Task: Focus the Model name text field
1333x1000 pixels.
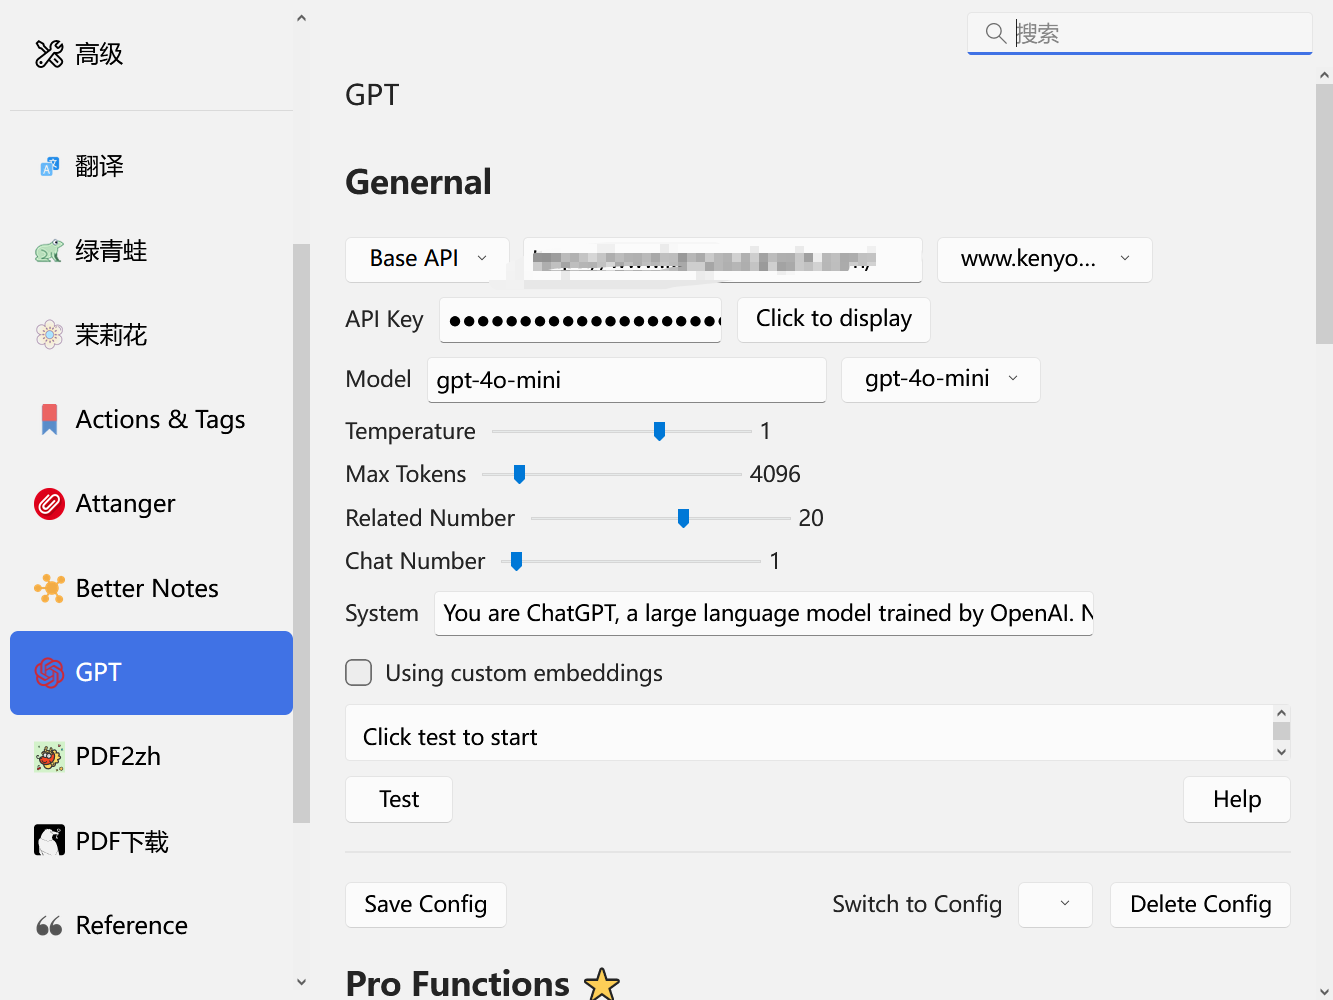Action: pos(627,380)
